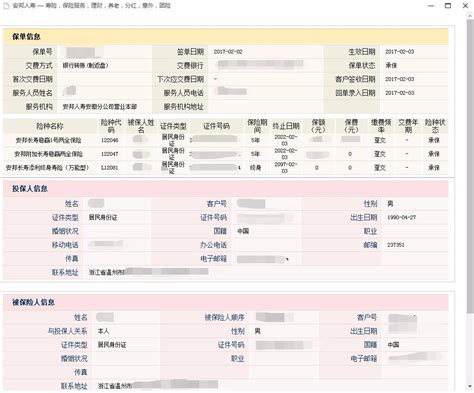Click 与投保人关系 value 本人
474x393 pixels.
(x=103, y=331)
